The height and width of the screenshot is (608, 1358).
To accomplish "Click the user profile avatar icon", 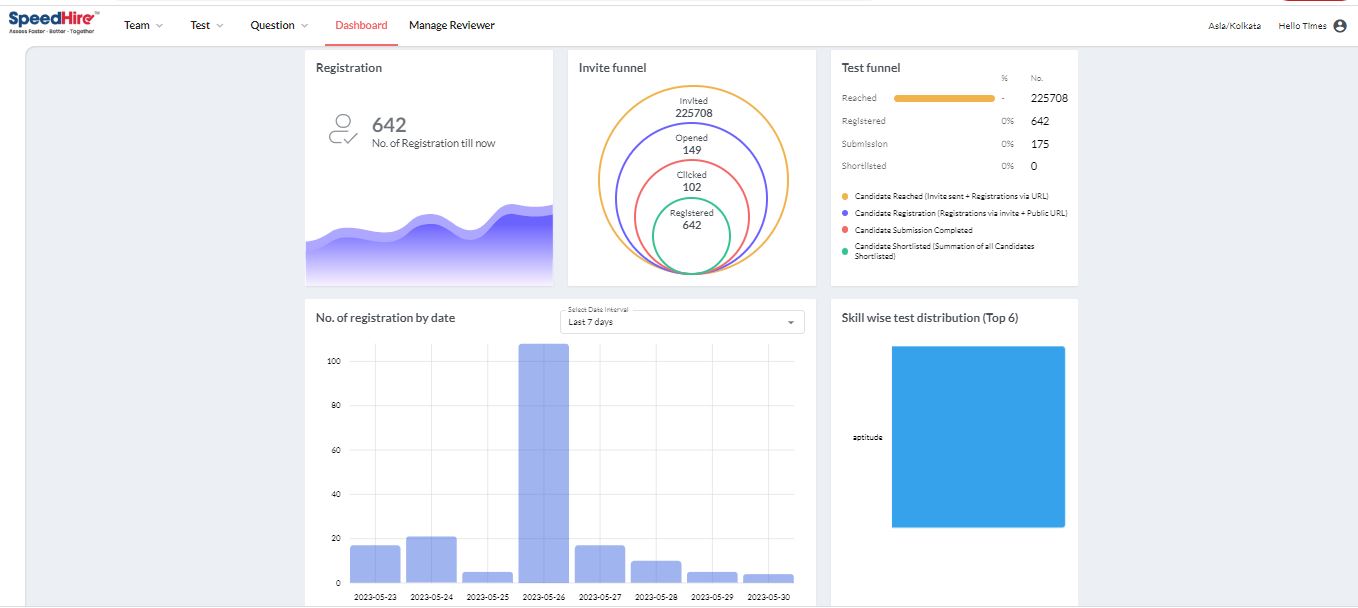I will [1340, 26].
